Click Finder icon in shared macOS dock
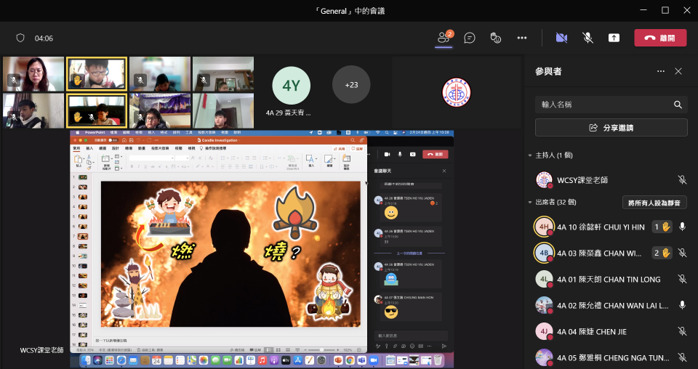The image size is (698, 369). coord(86,360)
